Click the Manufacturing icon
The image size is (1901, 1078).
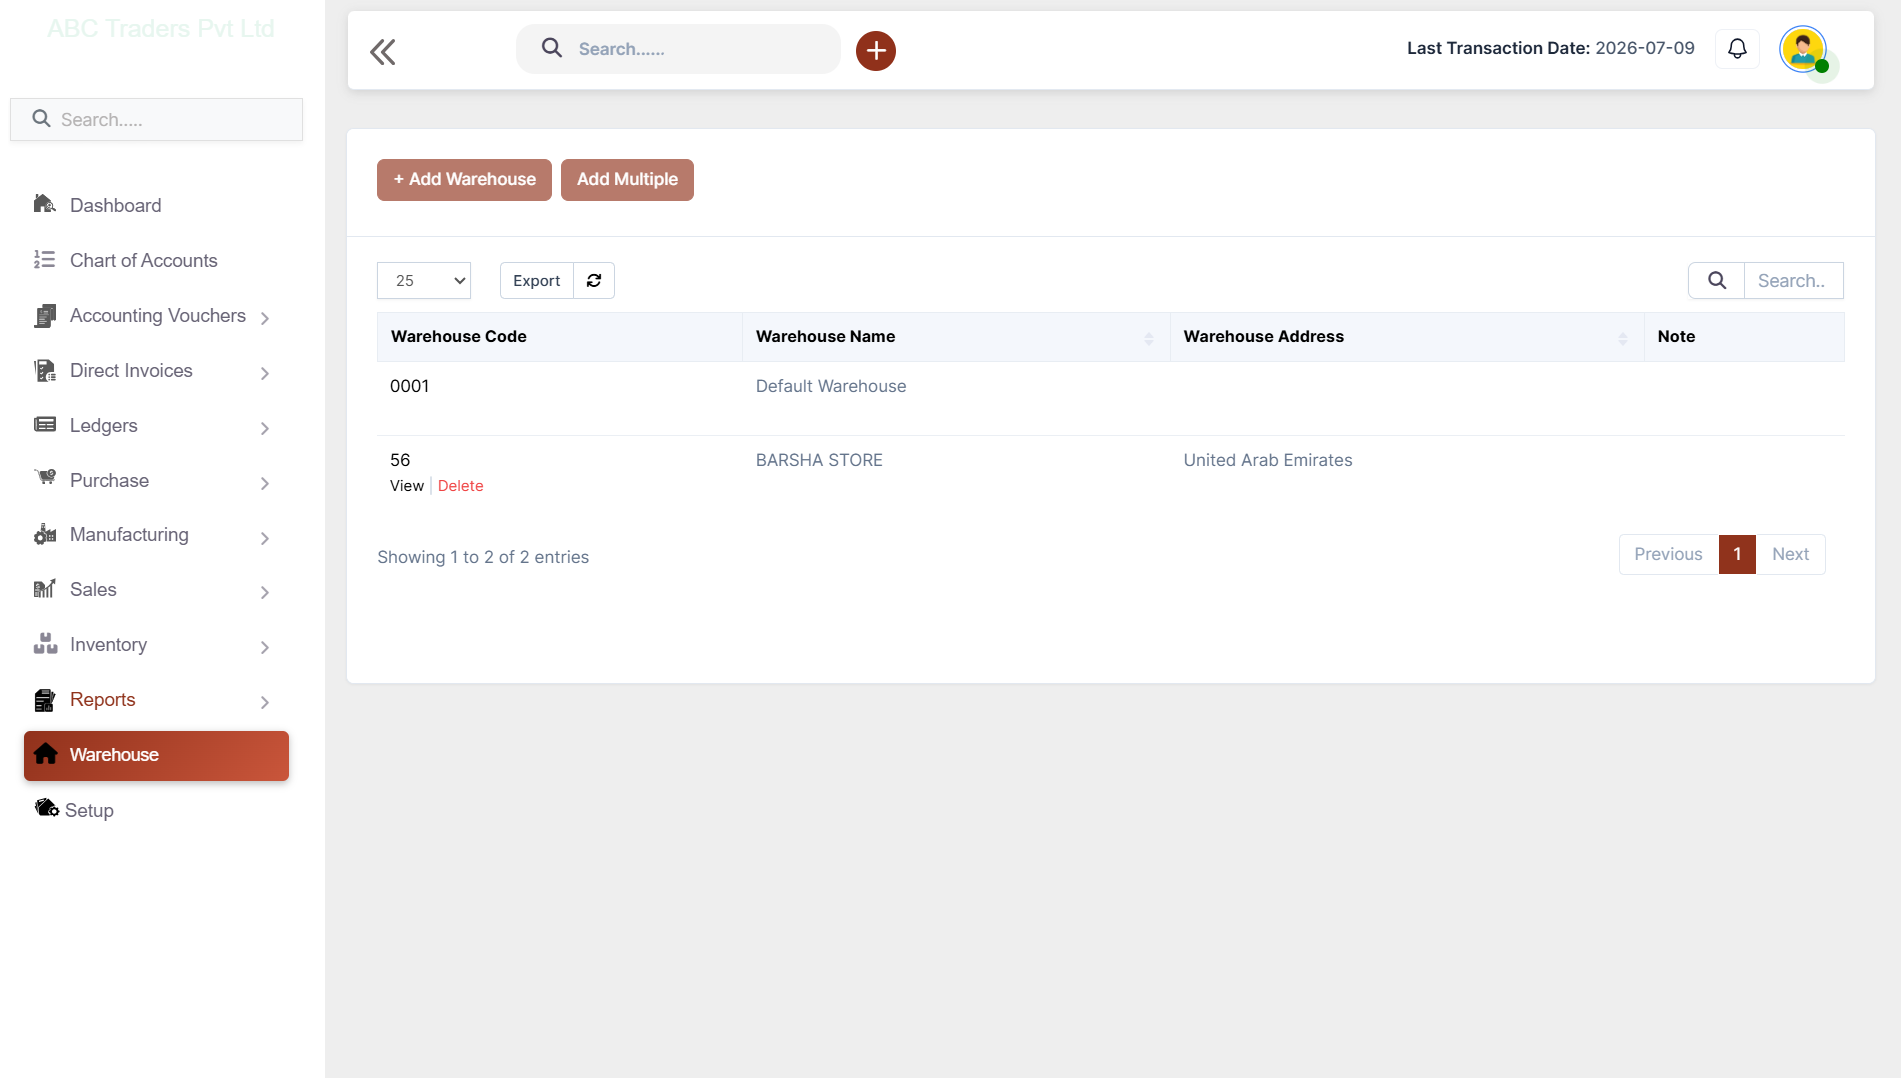[x=44, y=534]
